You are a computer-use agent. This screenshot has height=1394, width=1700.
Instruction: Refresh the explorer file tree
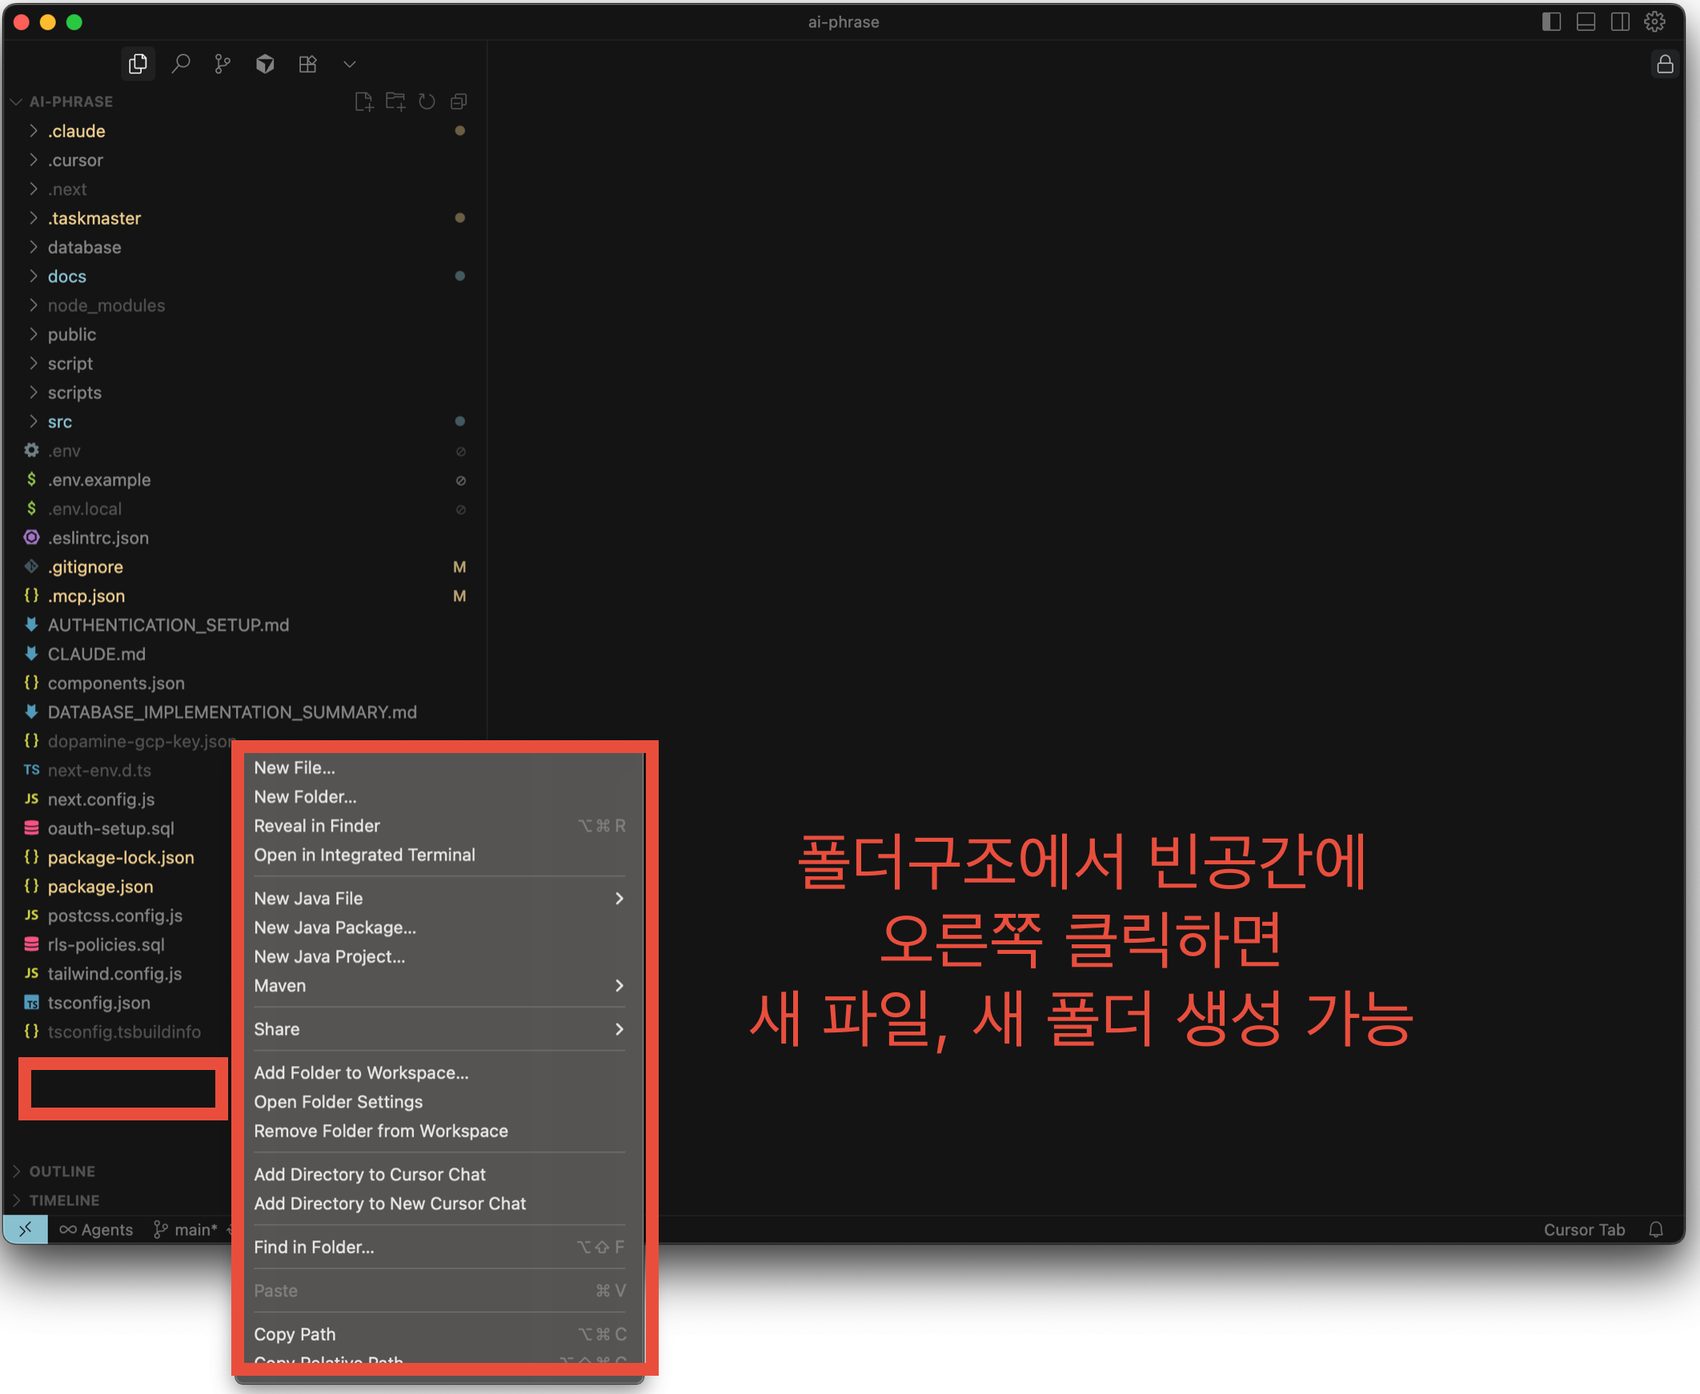427,101
